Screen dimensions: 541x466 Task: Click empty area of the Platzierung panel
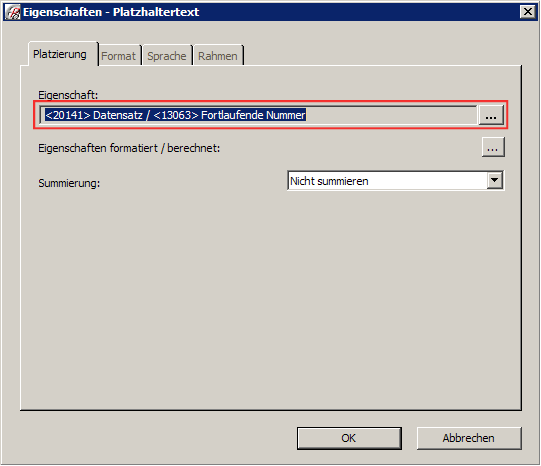click(x=270, y=297)
